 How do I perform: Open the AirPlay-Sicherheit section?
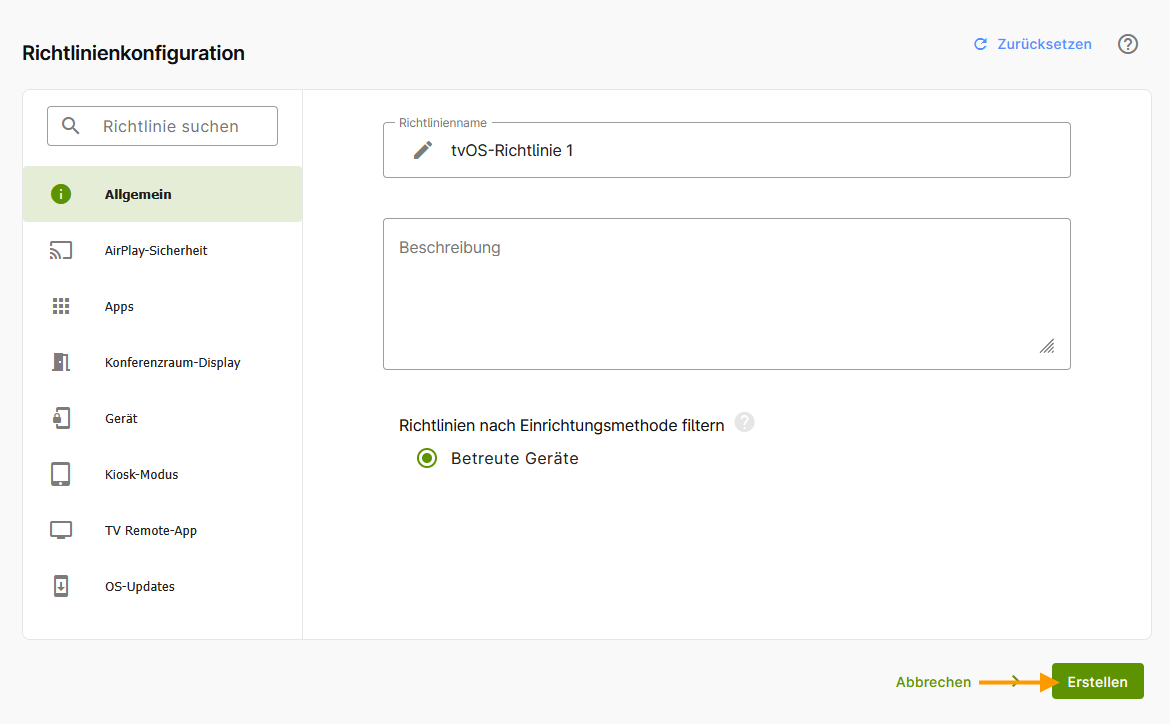(x=163, y=250)
